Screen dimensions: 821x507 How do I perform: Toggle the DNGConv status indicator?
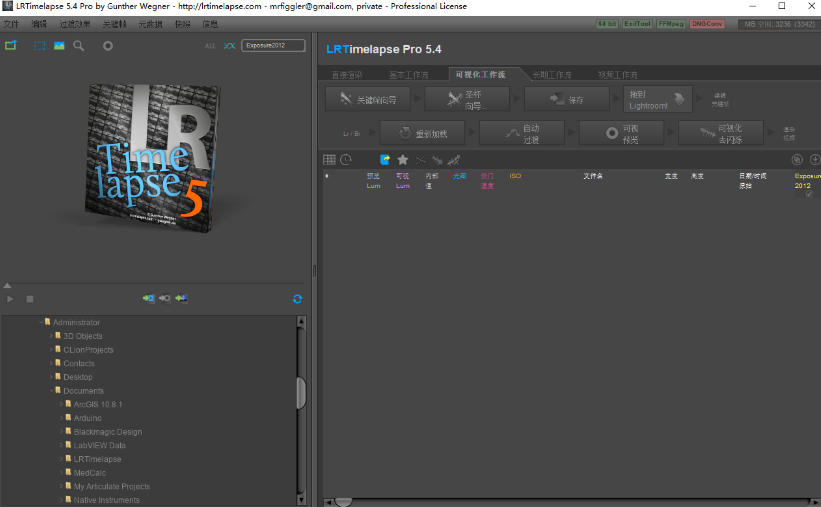click(706, 24)
